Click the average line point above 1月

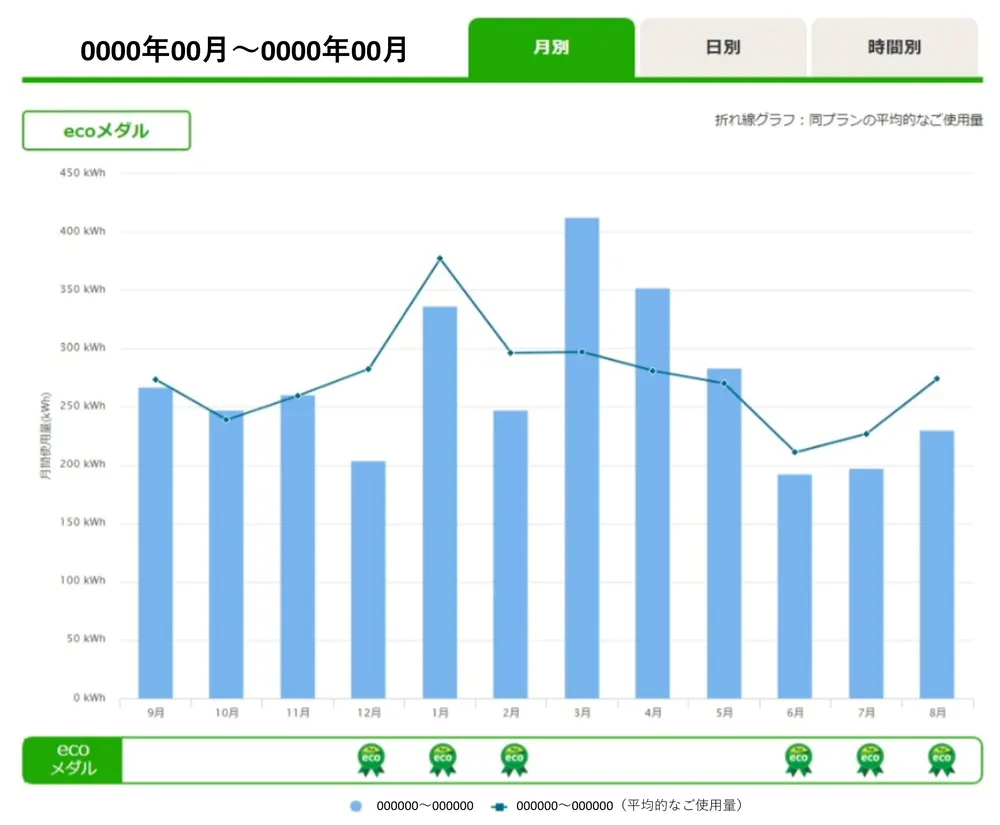click(440, 259)
